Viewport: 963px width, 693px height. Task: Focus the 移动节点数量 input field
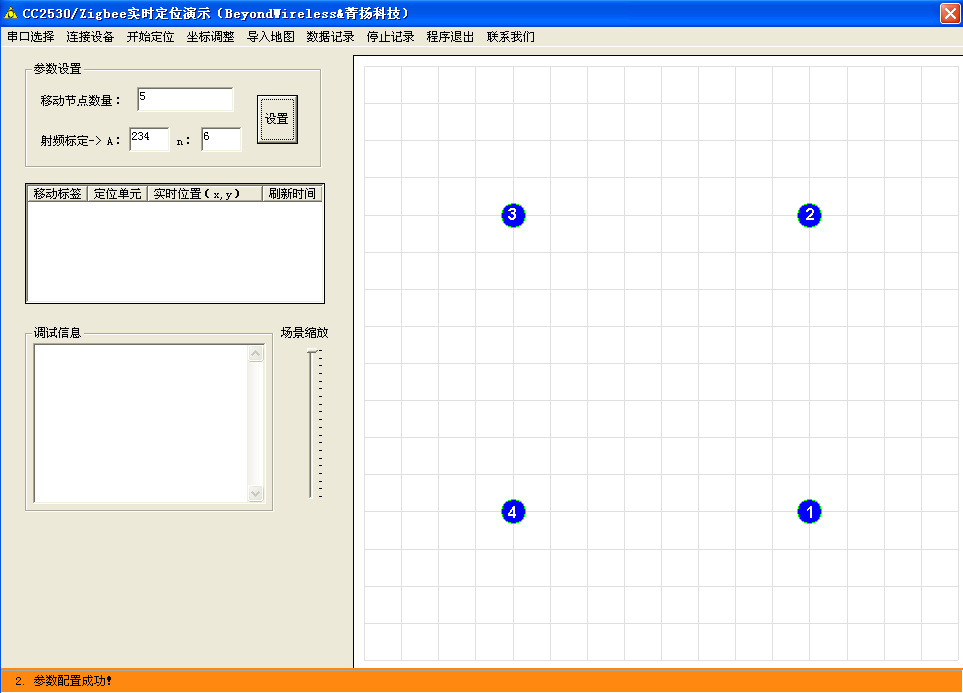click(185, 99)
